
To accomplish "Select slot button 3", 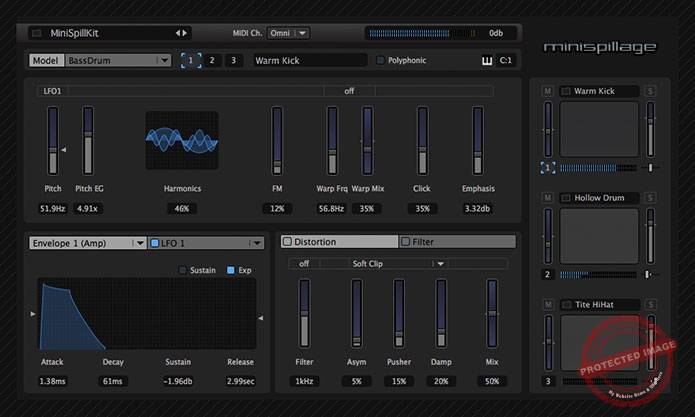I will (x=233, y=61).
